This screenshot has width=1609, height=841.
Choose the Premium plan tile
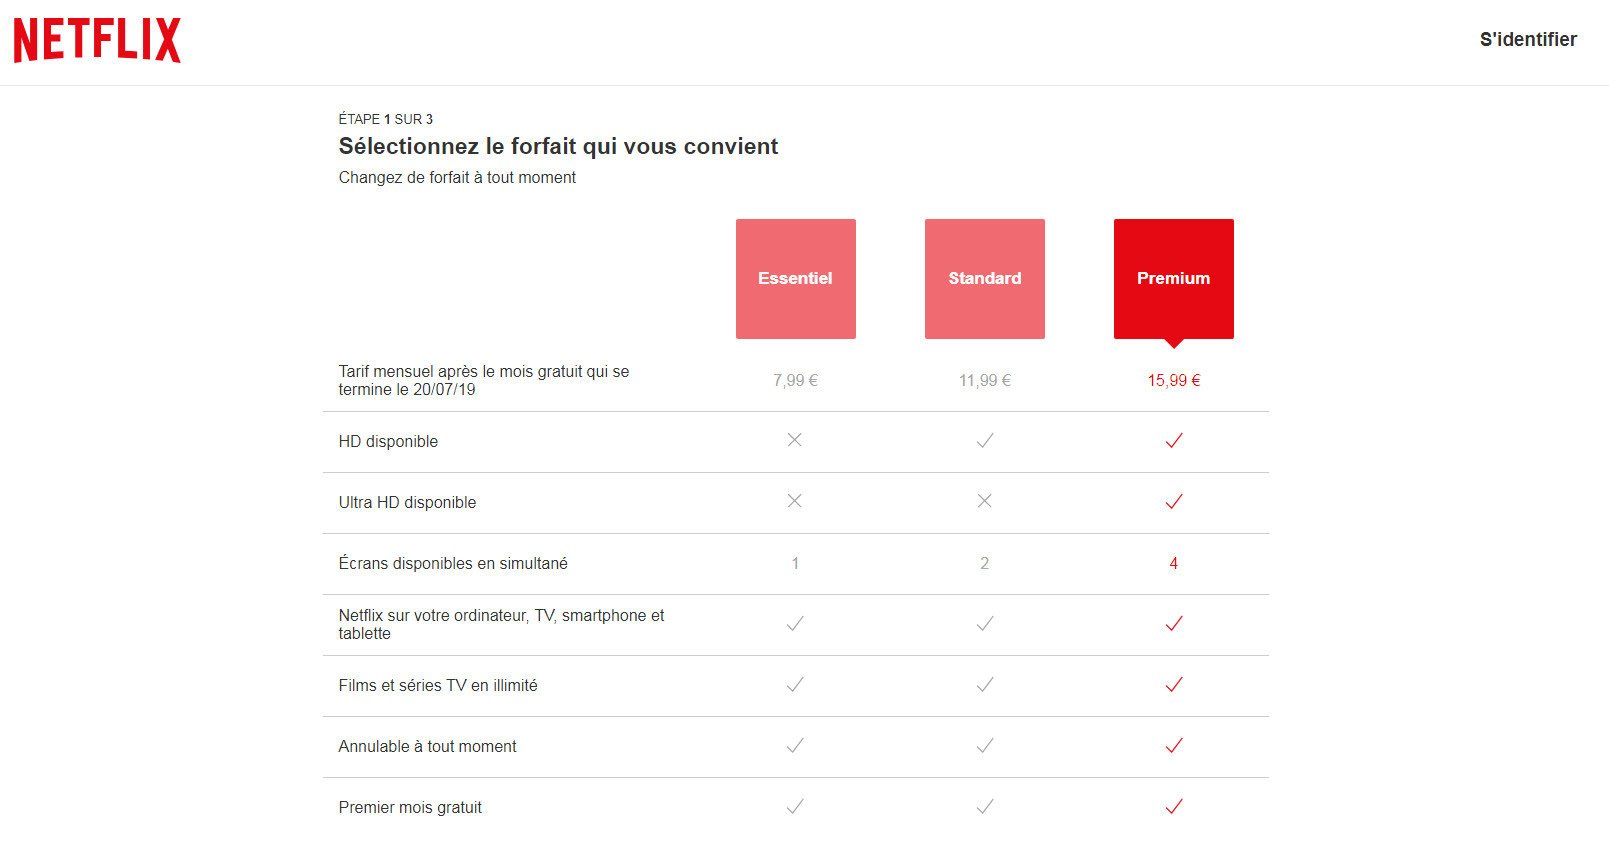tap(1173, 279)
